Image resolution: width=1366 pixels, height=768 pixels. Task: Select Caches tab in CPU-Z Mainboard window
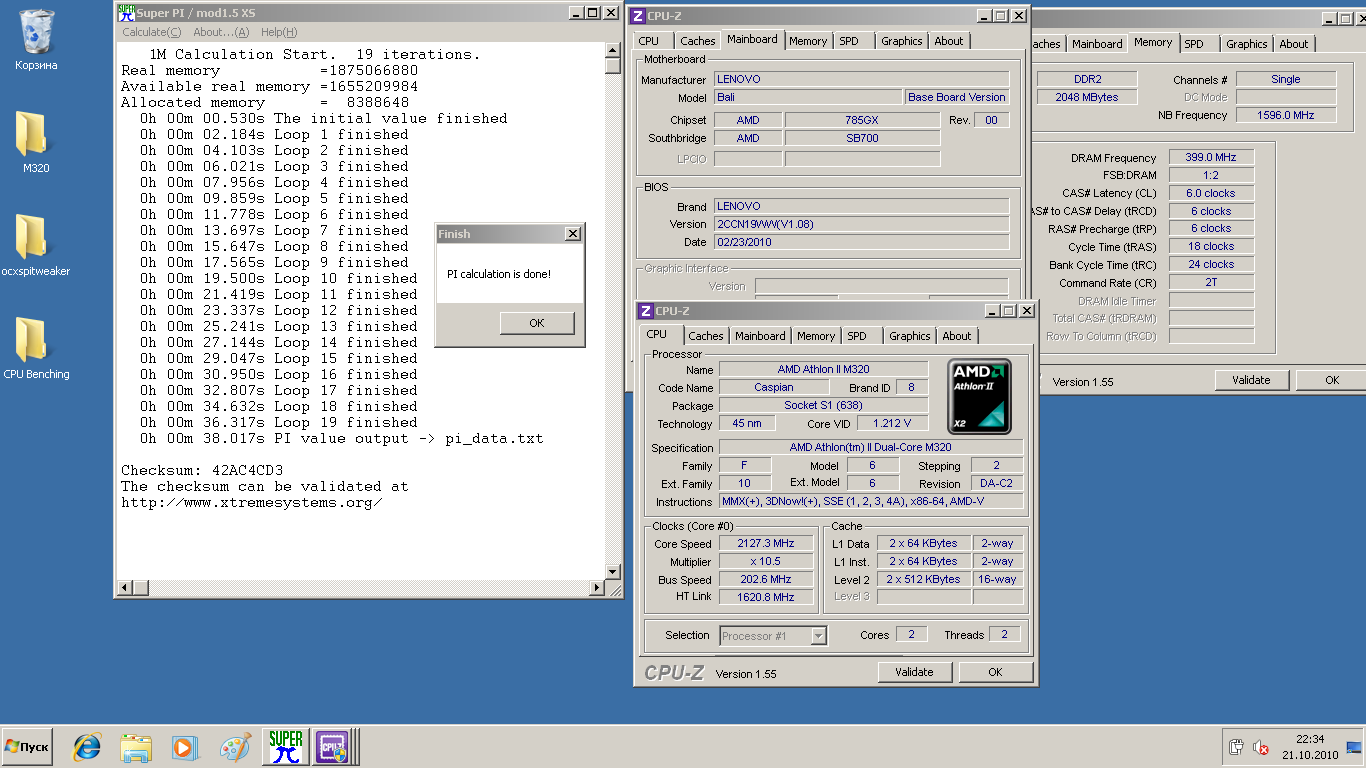[698, 41]
